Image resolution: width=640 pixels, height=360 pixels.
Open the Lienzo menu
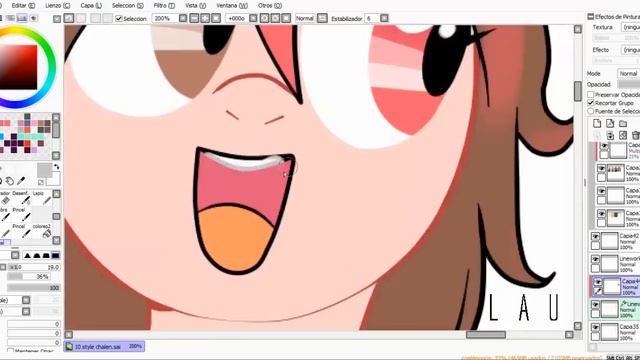pyautogui.click(x=58, y=6)
